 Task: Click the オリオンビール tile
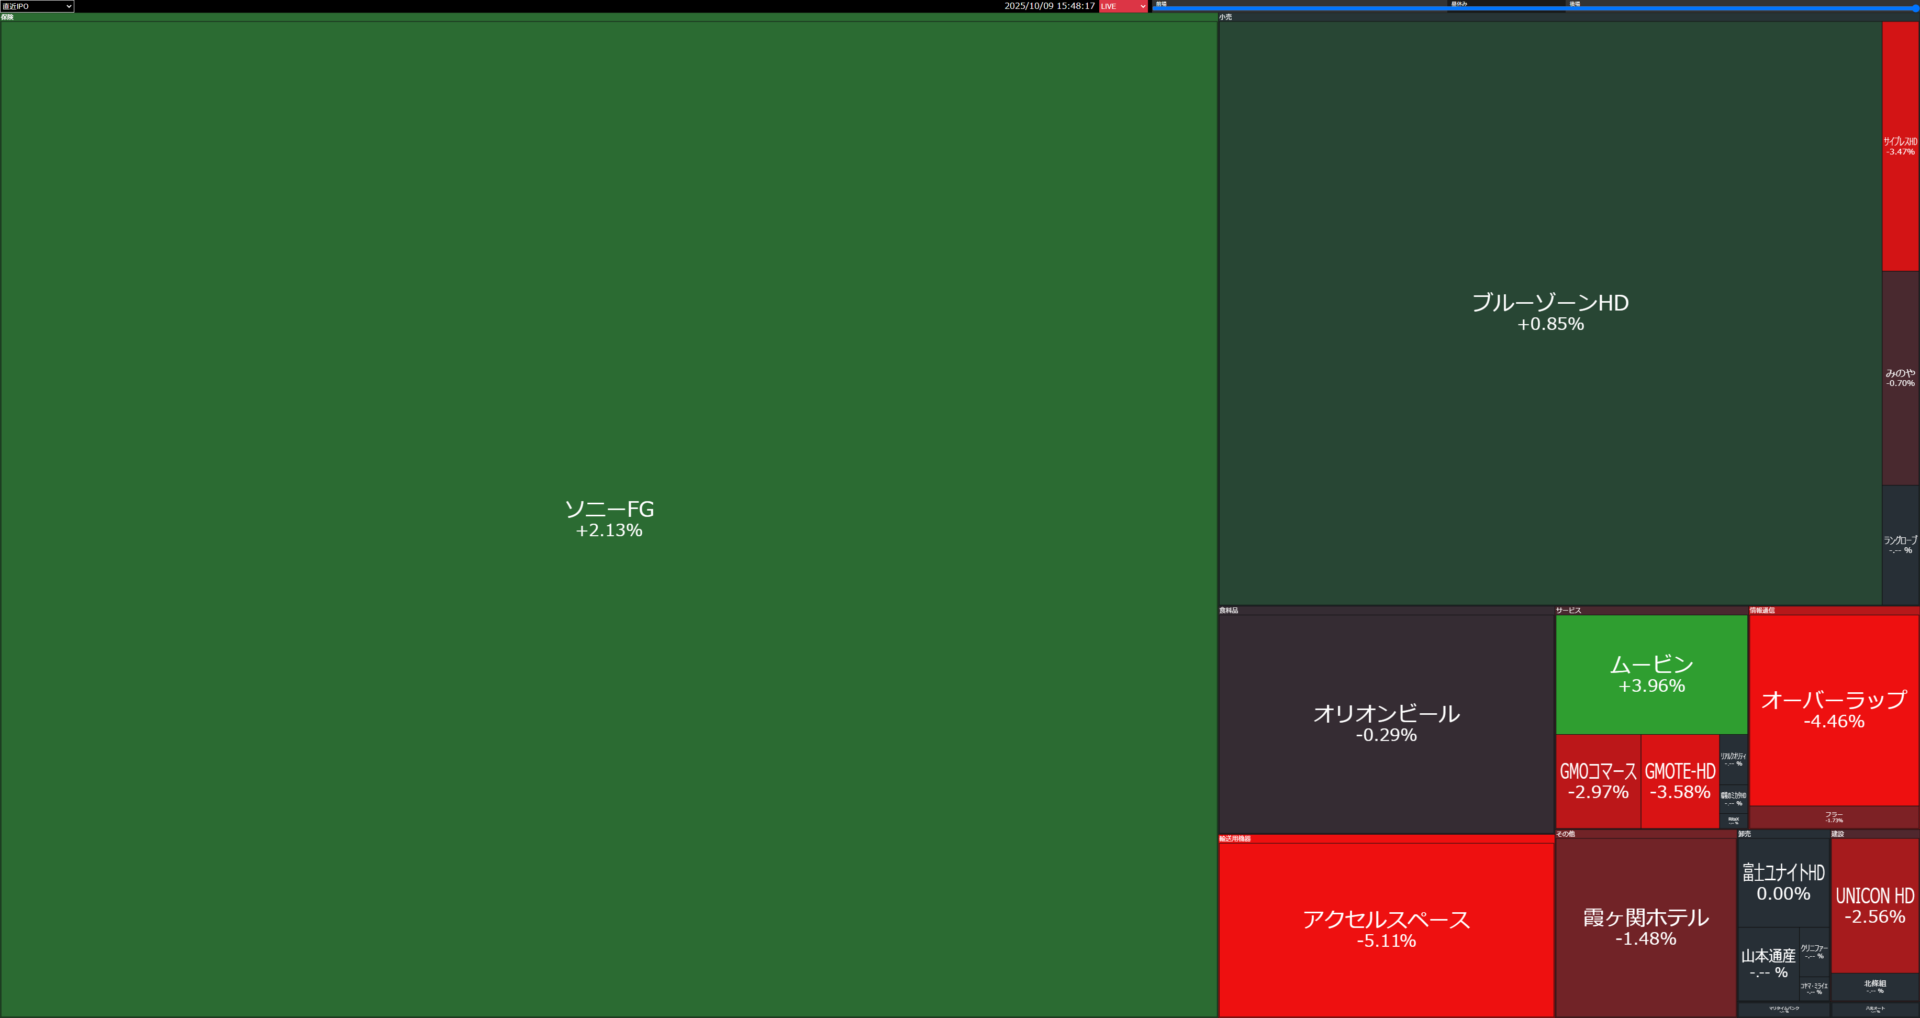(1385, 723)
